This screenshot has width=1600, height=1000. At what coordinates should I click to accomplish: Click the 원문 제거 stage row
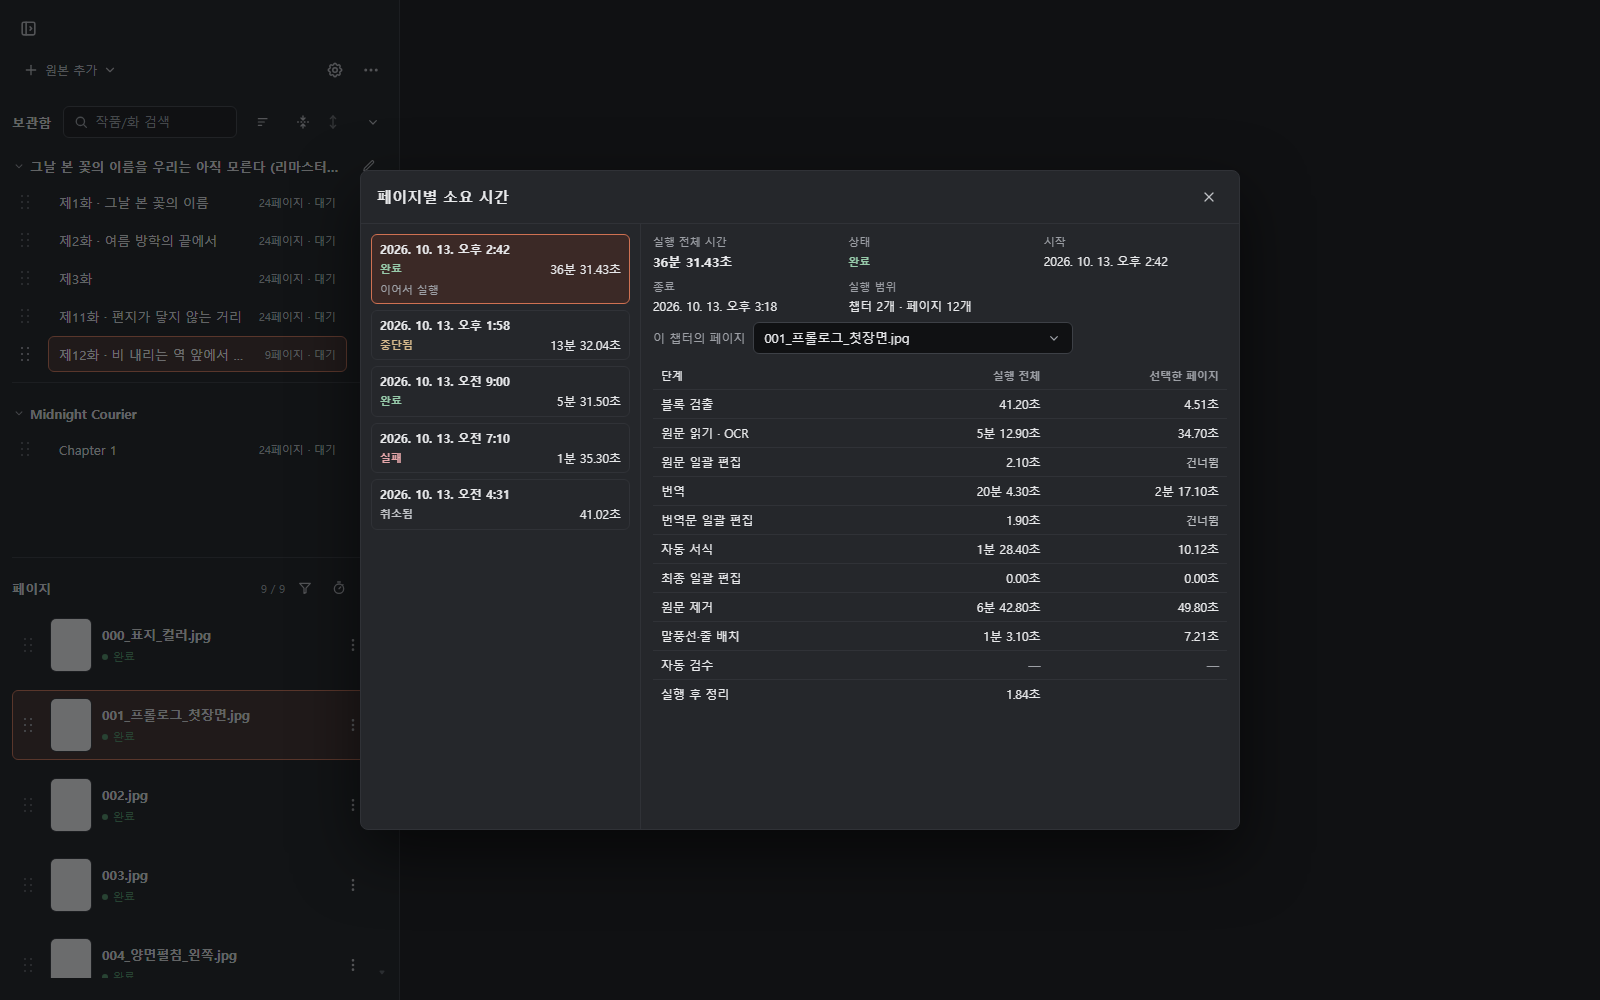point(940,607)
